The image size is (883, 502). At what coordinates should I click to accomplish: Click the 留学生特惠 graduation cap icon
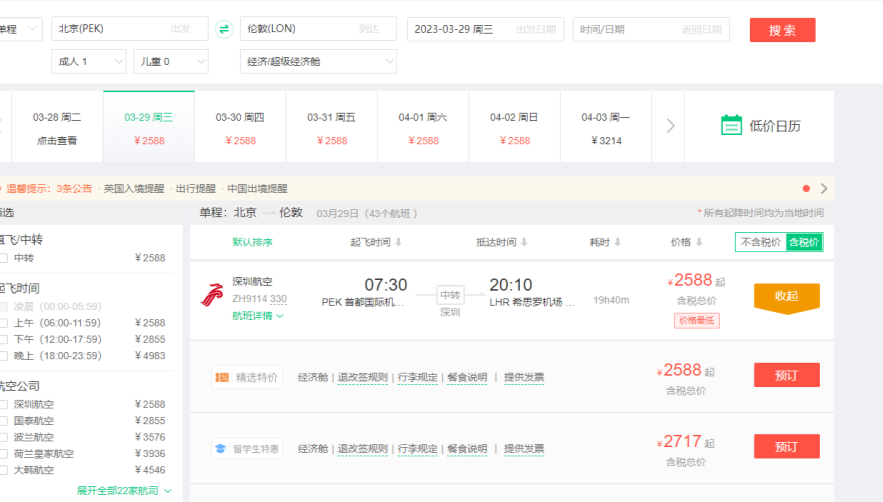click(220, 449)
